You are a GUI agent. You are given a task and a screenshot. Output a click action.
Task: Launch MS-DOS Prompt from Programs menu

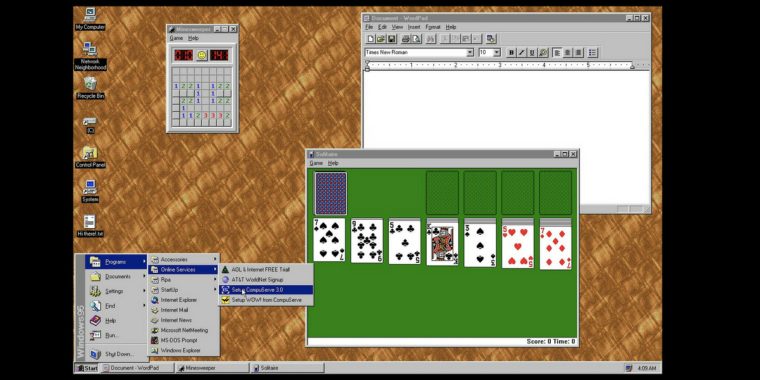point(183,340)
